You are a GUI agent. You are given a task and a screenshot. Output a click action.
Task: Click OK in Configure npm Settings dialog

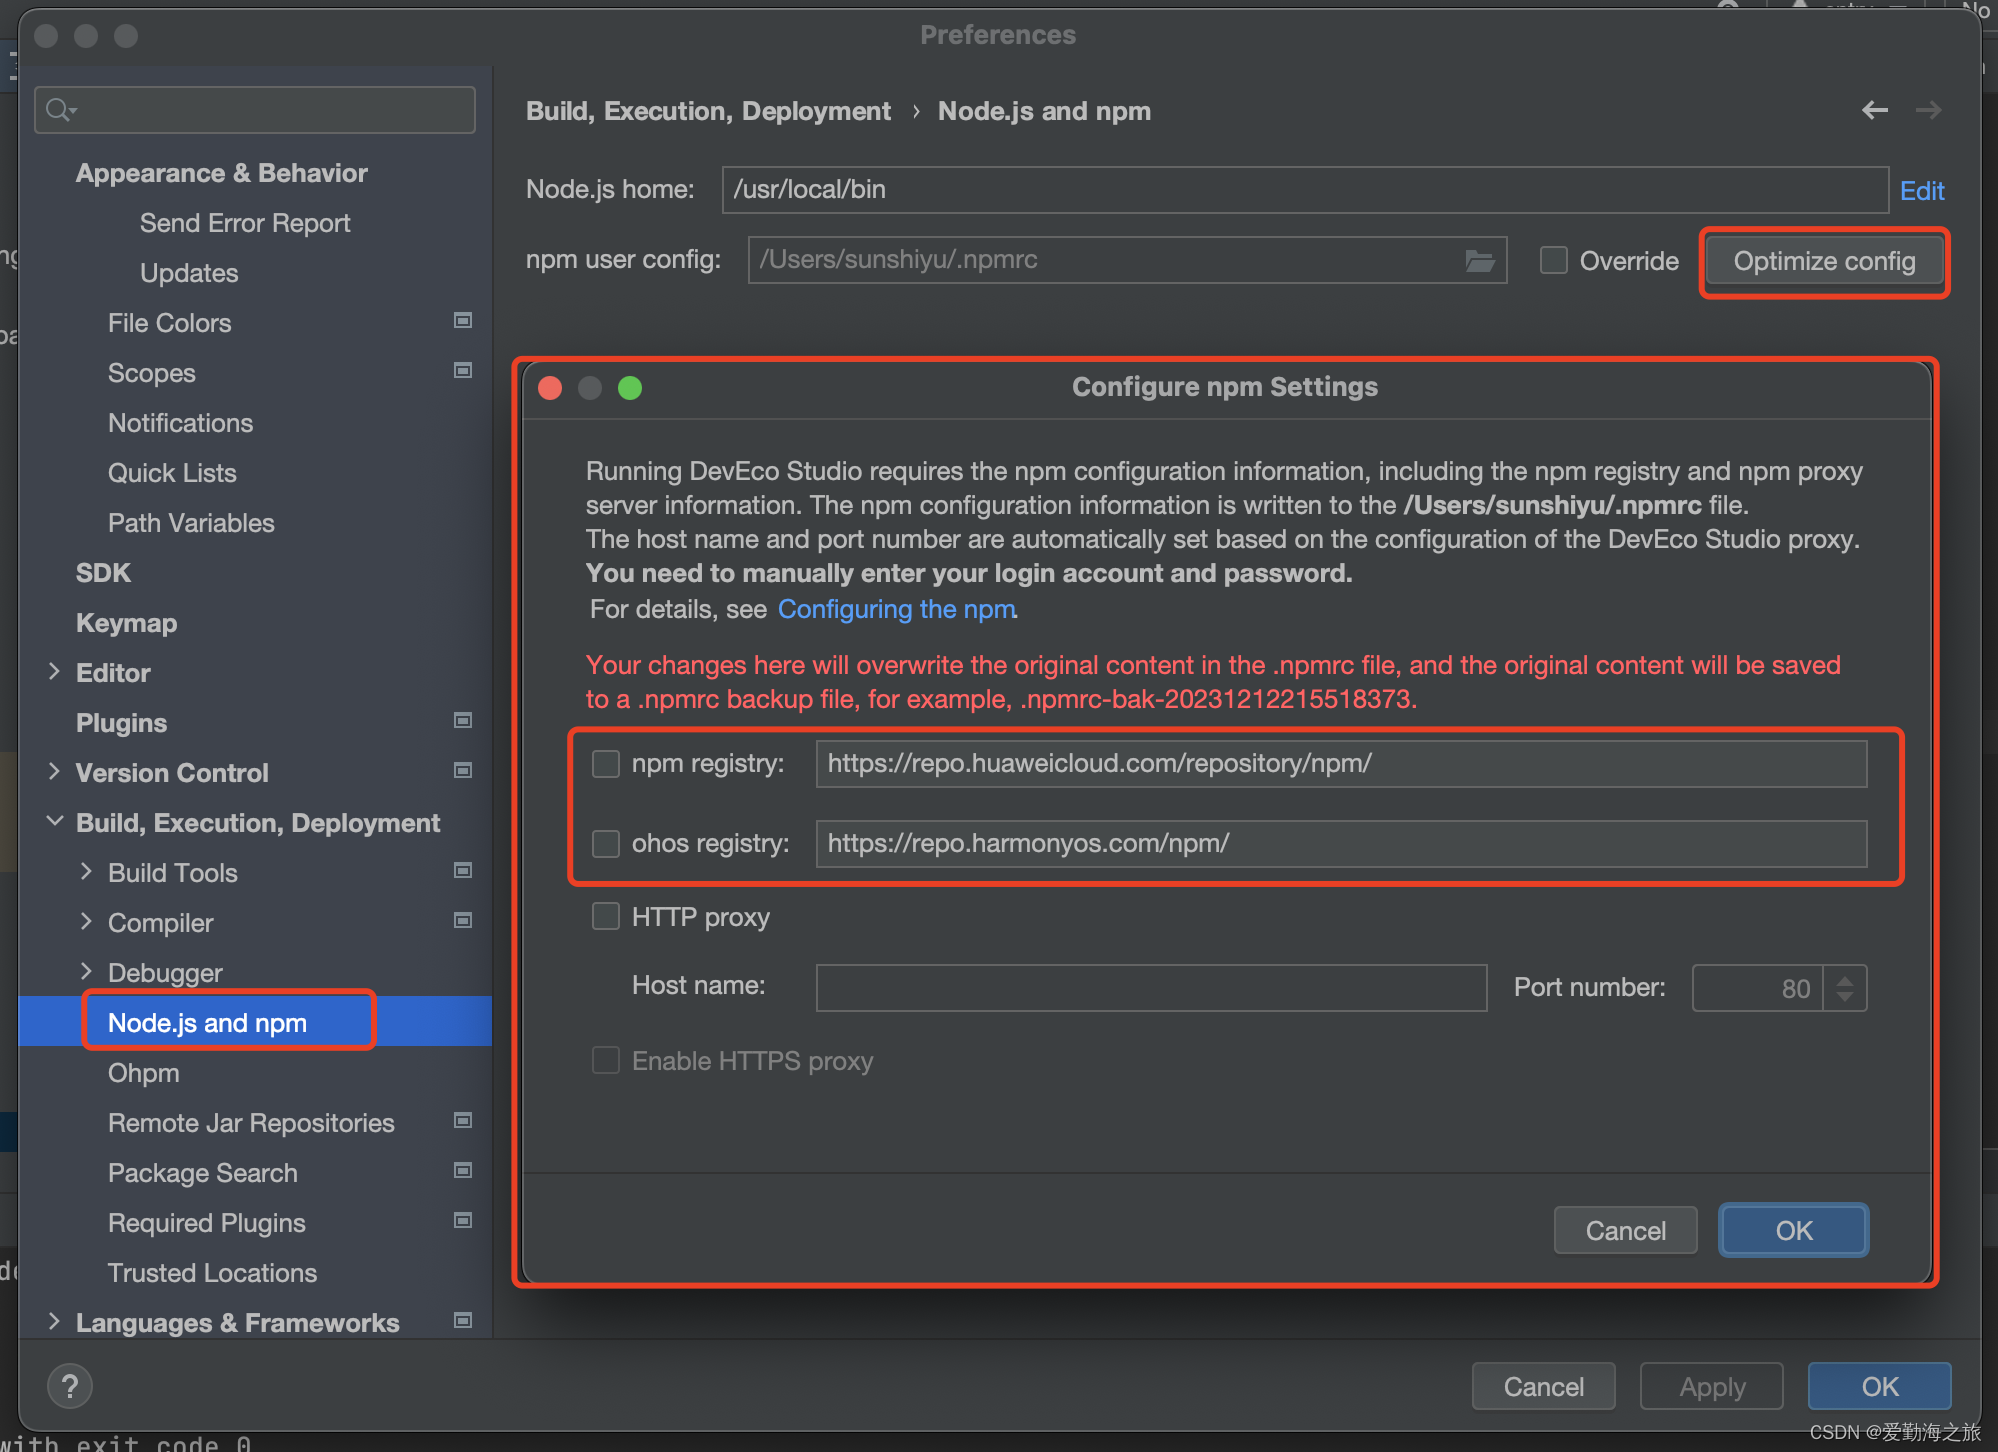tap(1794, 1230)
